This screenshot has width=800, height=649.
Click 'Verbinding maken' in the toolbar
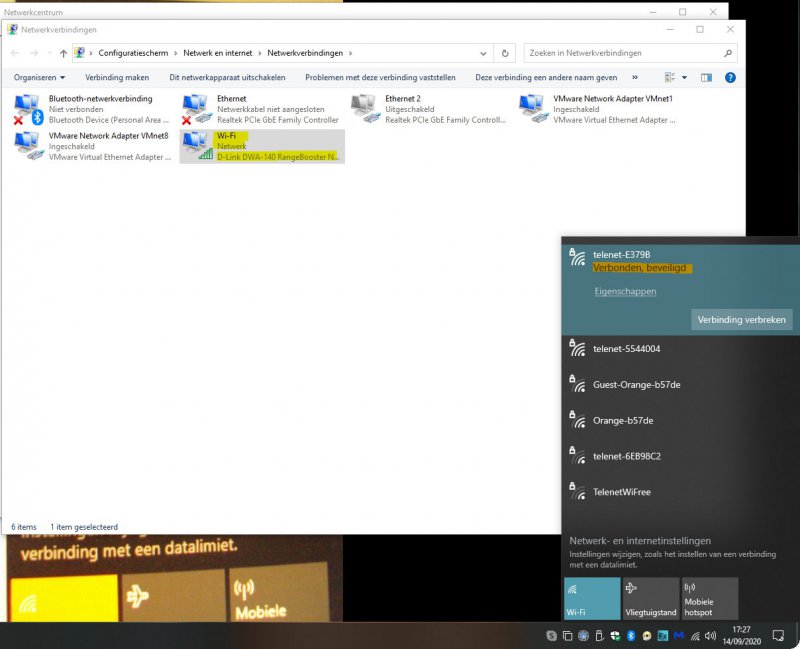pyautogui.click(x=117, y=77)
